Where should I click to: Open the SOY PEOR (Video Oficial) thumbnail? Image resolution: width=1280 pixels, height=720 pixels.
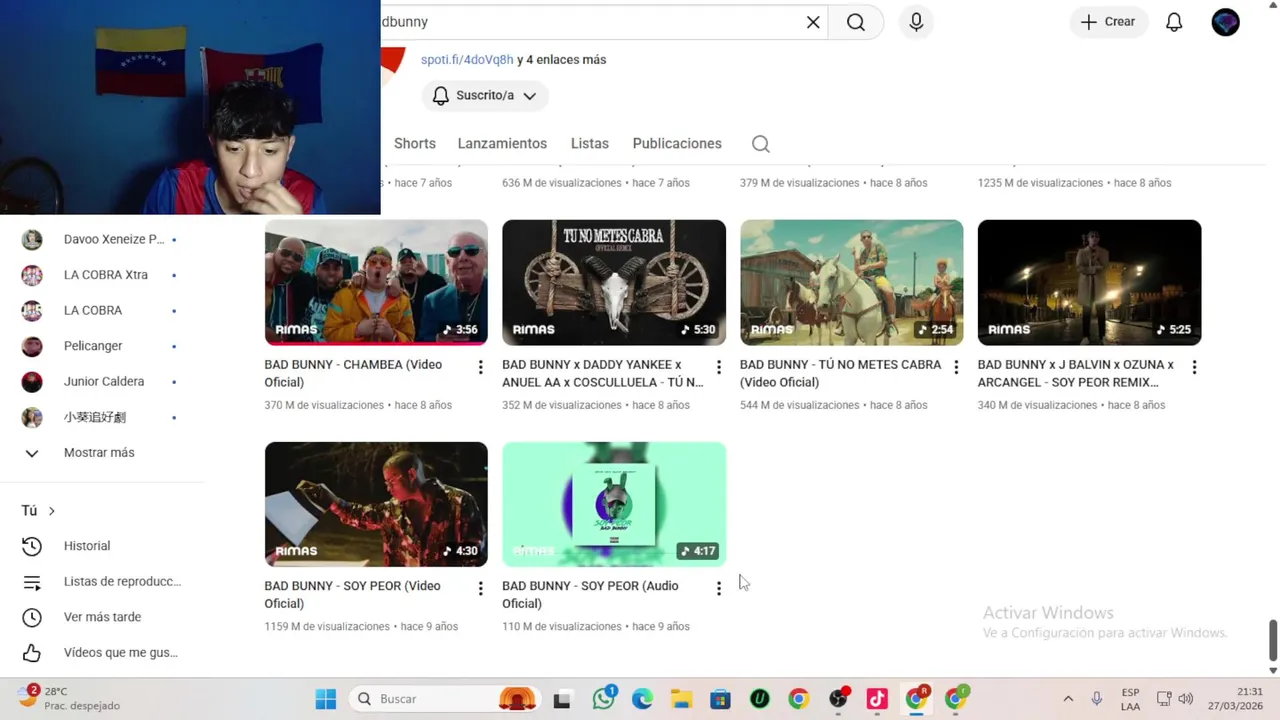click(376, 504)
